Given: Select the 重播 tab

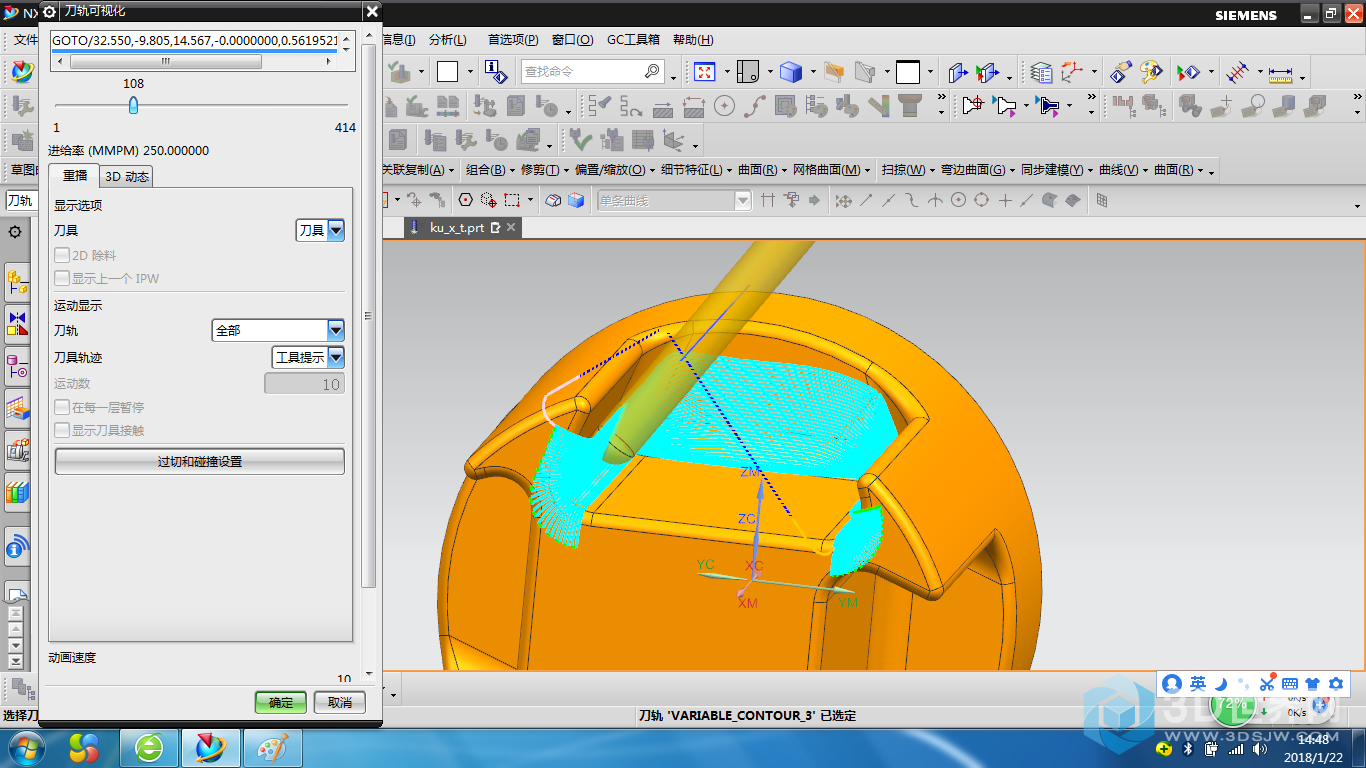Looking at the screenshot, I should click(74, 176).
